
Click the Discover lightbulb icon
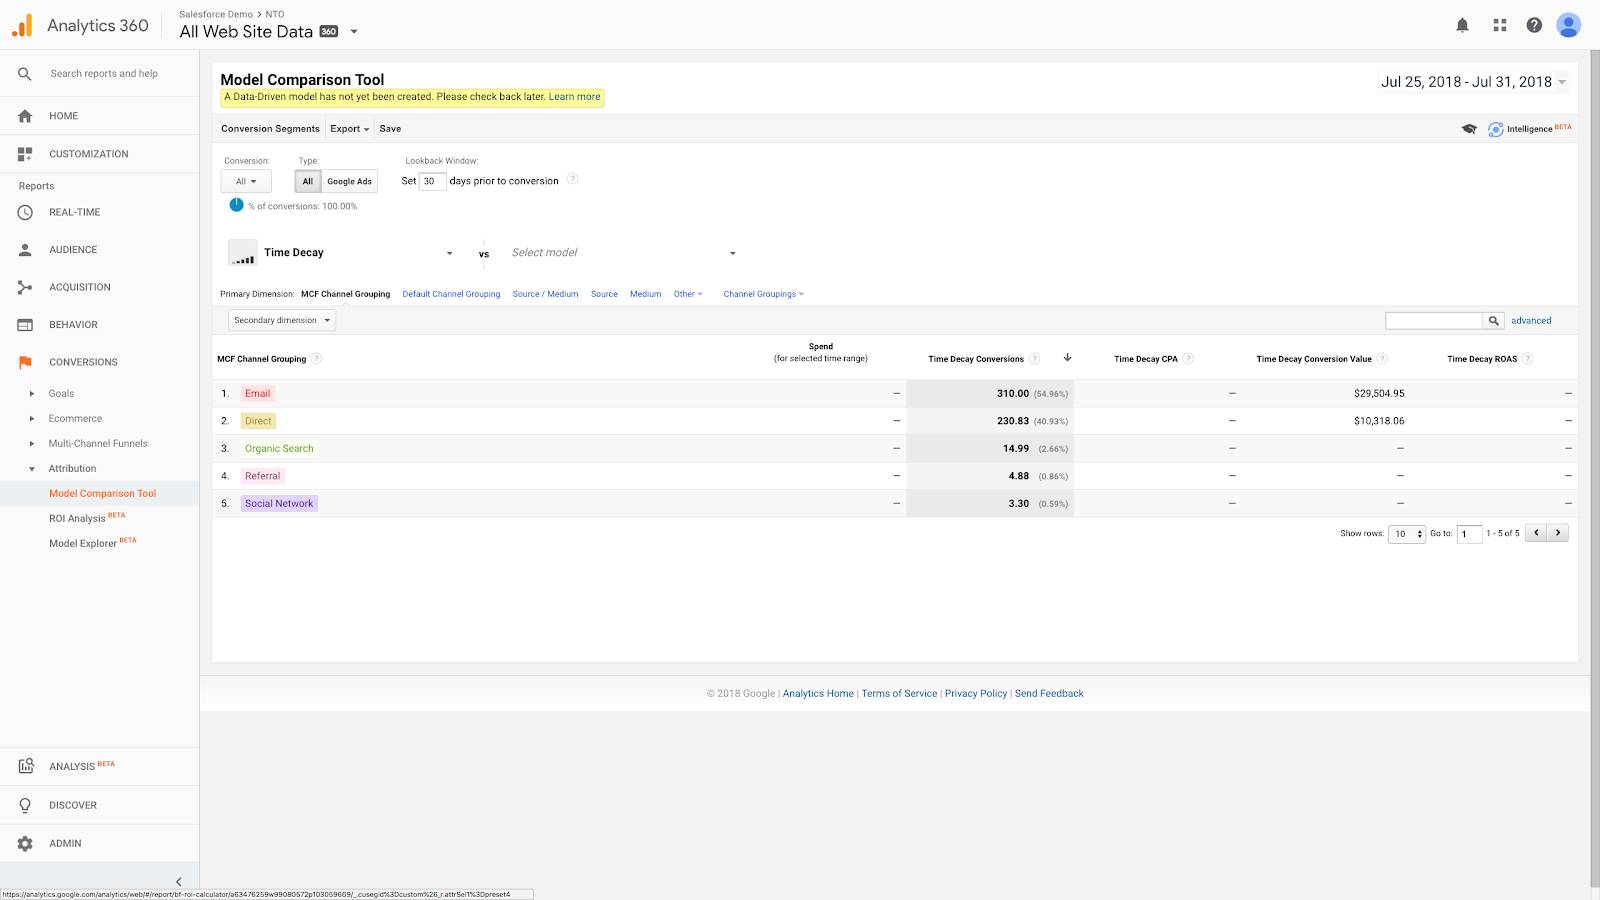click(25, 805)
